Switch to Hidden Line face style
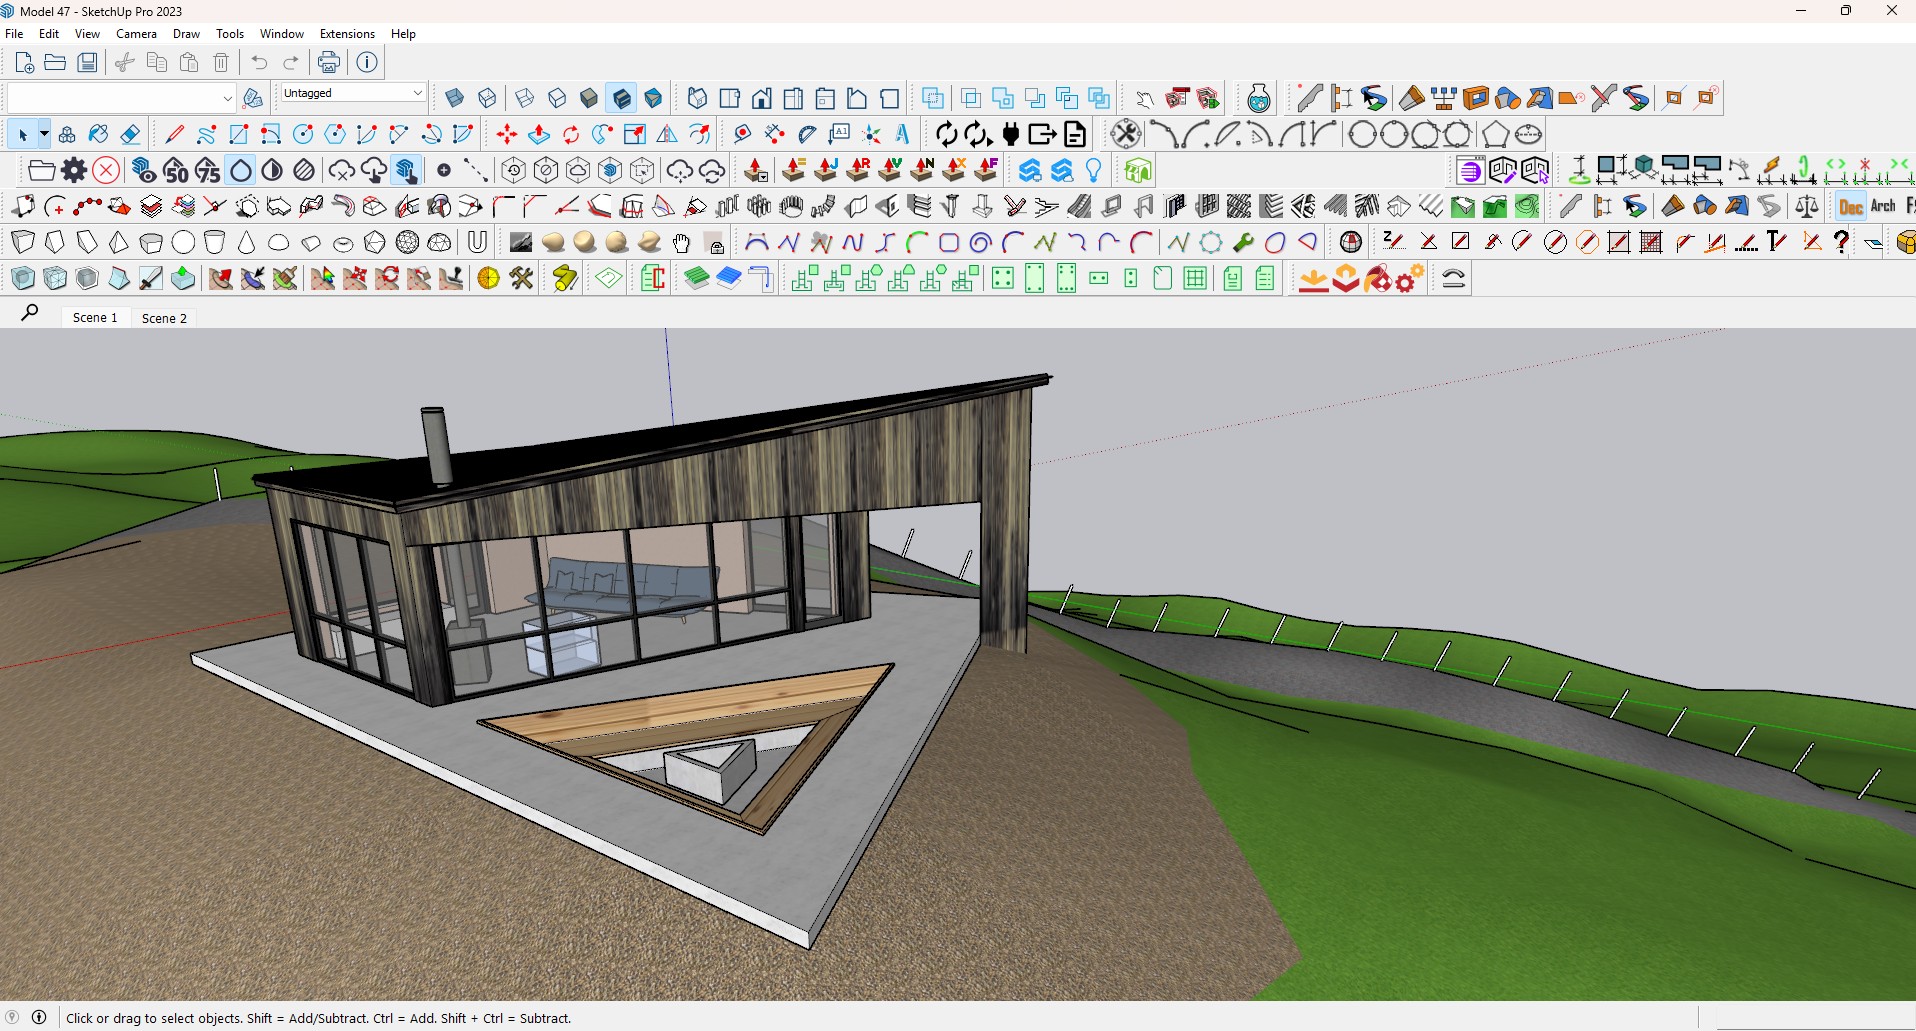Viewport: 1916px width, 1031px height. 557,98
